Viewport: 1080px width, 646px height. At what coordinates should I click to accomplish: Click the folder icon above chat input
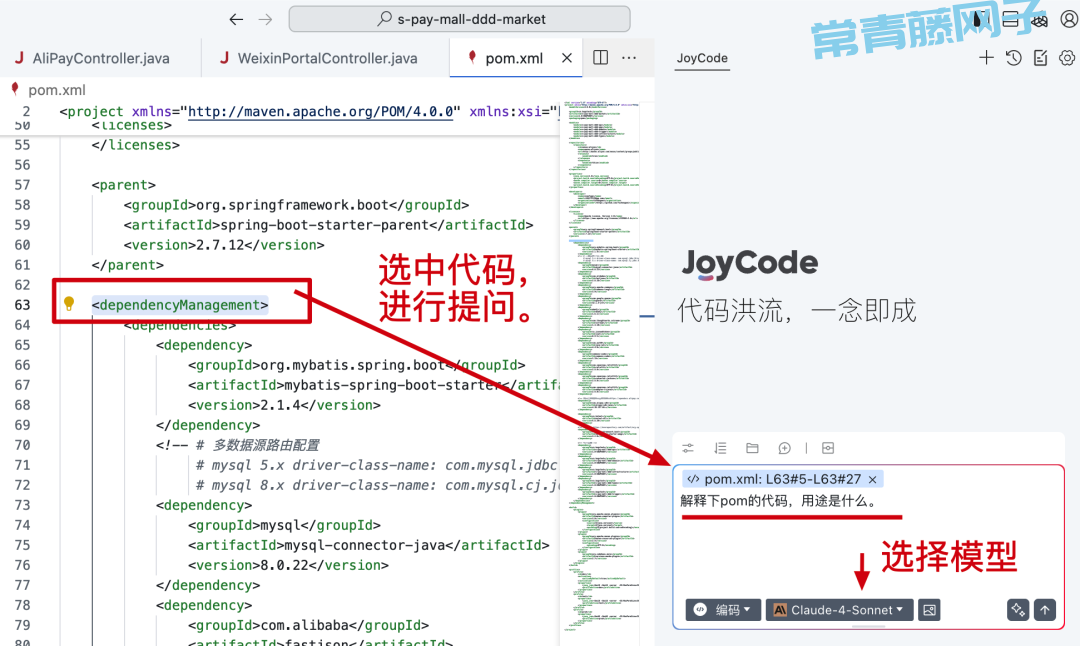(x=752, y=448)
